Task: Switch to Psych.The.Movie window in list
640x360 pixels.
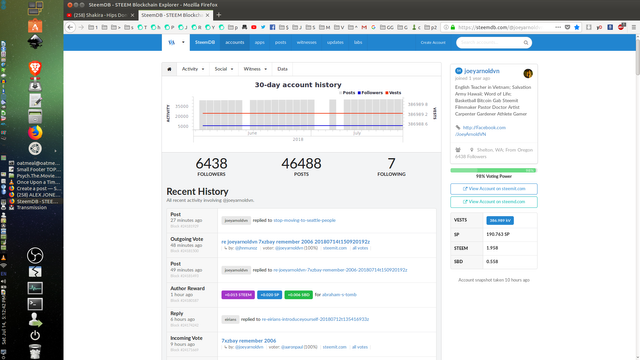Action: click(35, 176)
